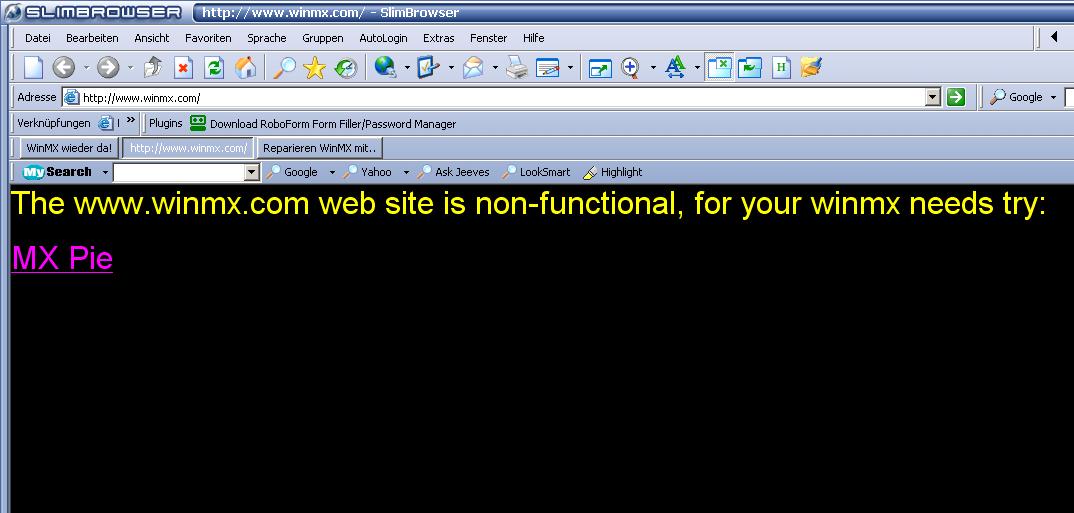The image size is (1074, 513).
Task: Click the form filler checklist icon
Action: (x=429, y=67)
